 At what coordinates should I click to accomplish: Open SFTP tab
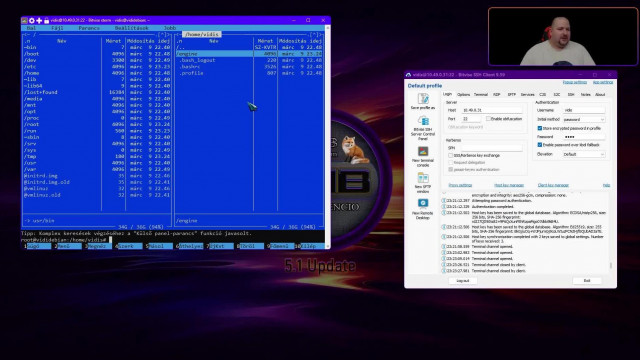[x=511, y=95]
